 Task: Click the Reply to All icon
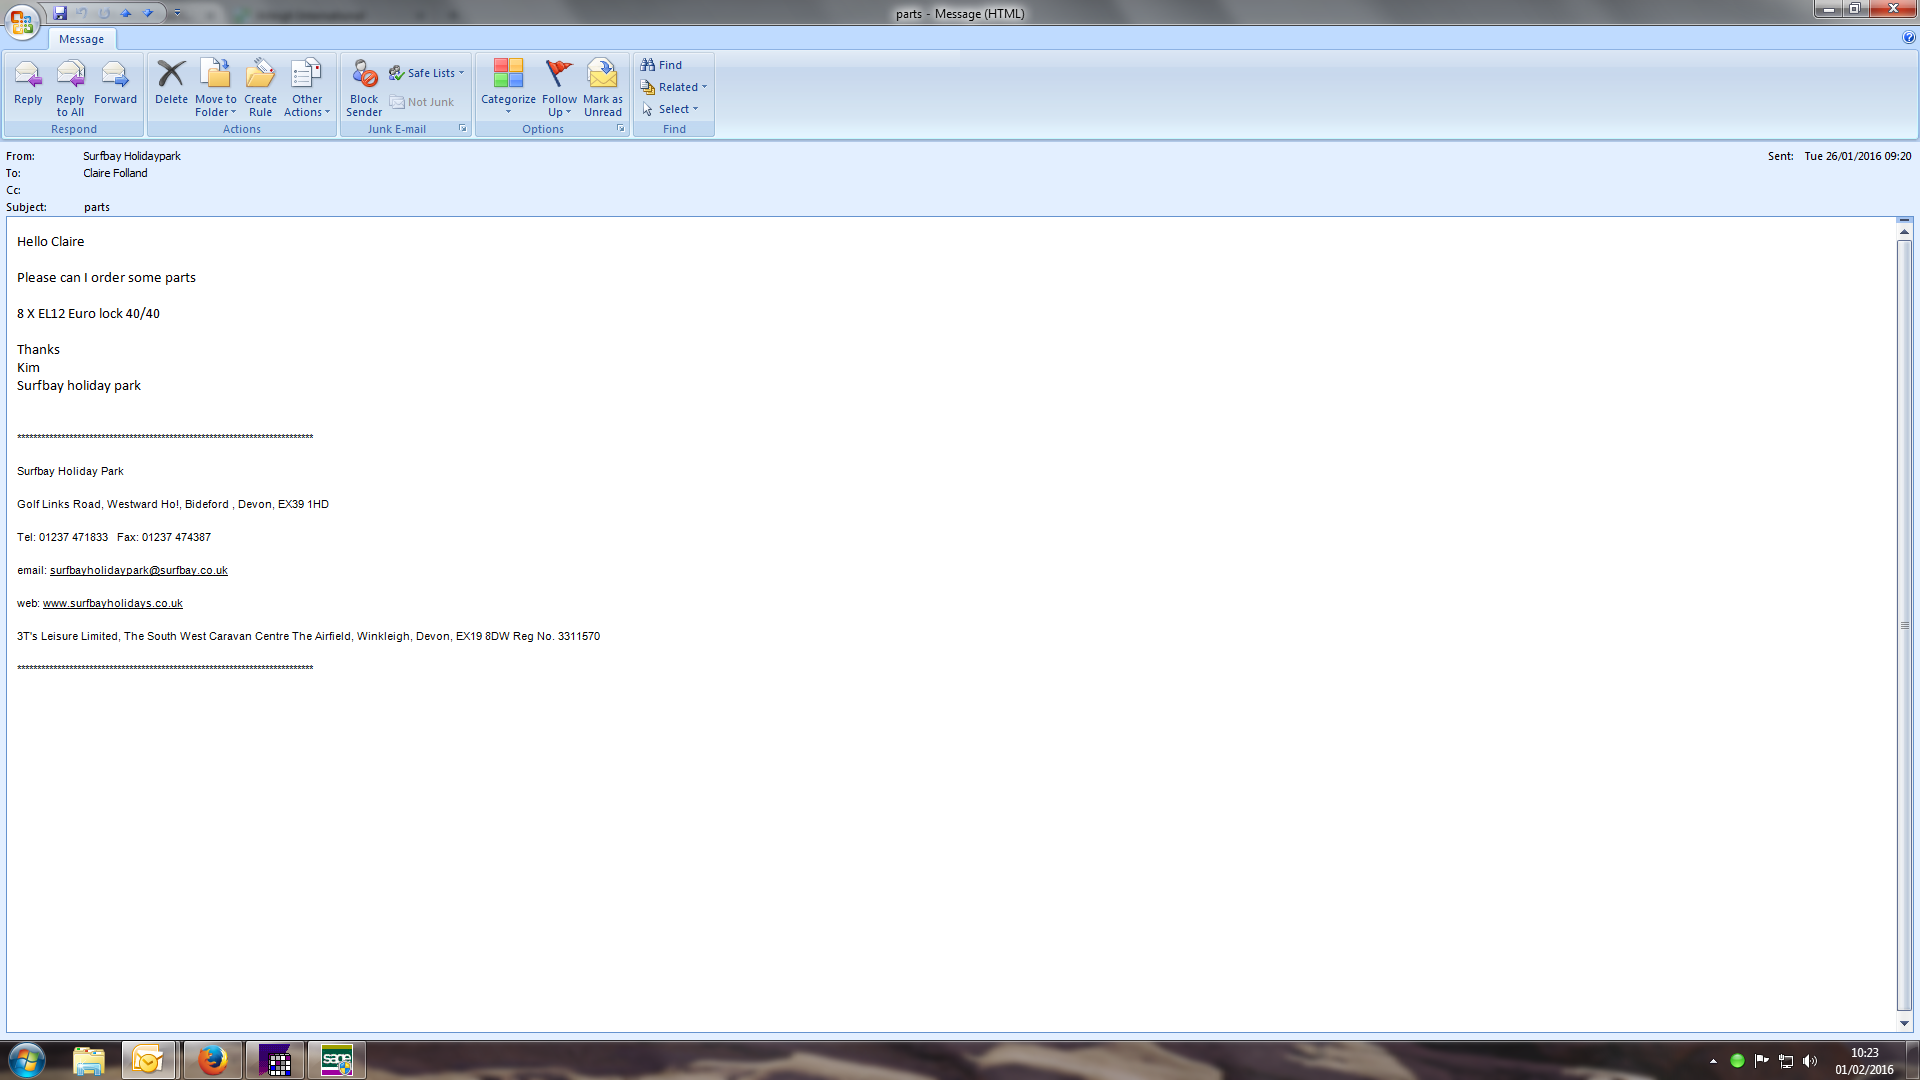pos(70,86)
